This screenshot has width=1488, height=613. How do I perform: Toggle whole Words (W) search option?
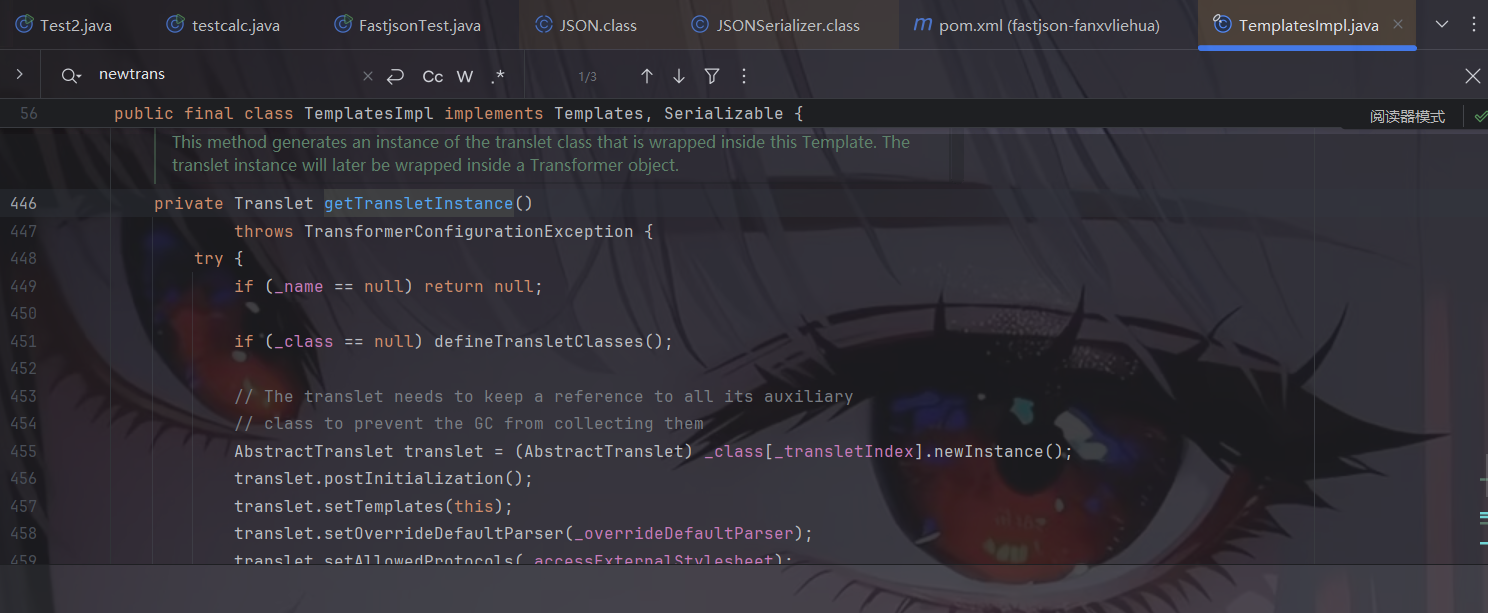pyautogui.click(x=465, y=76)
